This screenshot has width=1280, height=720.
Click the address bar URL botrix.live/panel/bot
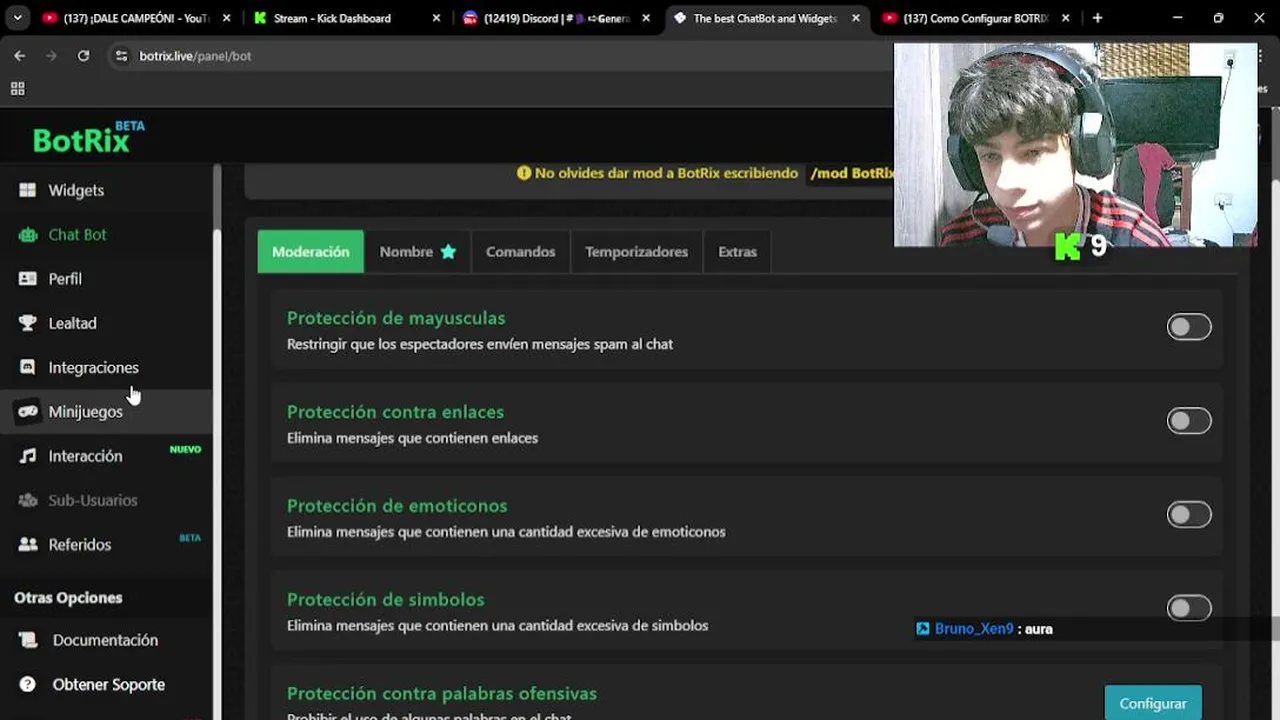(195, 56)
